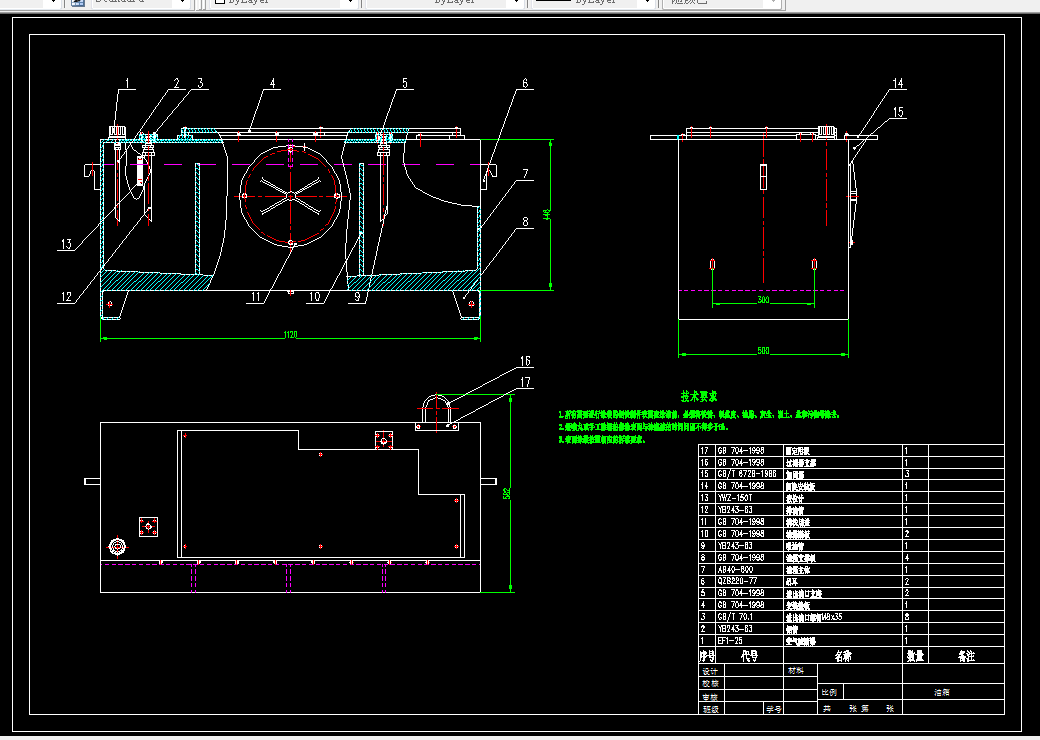Viewport: 1040px width, 740px height.
Task: Select the 582 height dimension in plan view
Action: [x=507, y=493]
